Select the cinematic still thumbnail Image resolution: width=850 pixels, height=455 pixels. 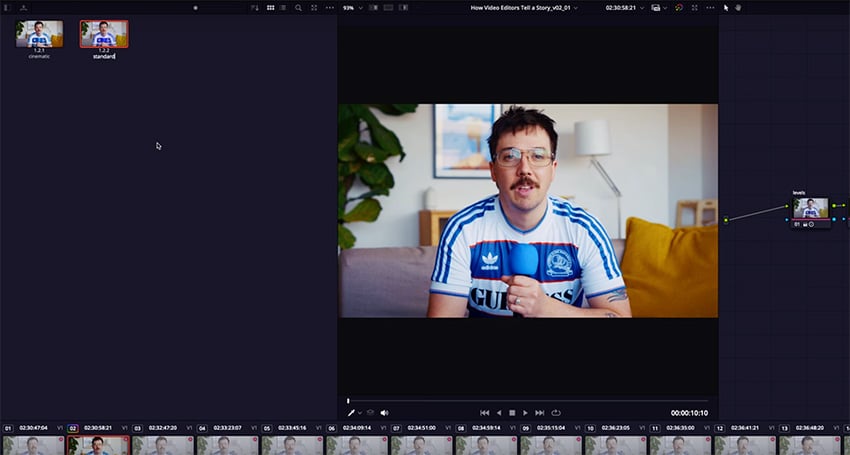tap(39, 34)
